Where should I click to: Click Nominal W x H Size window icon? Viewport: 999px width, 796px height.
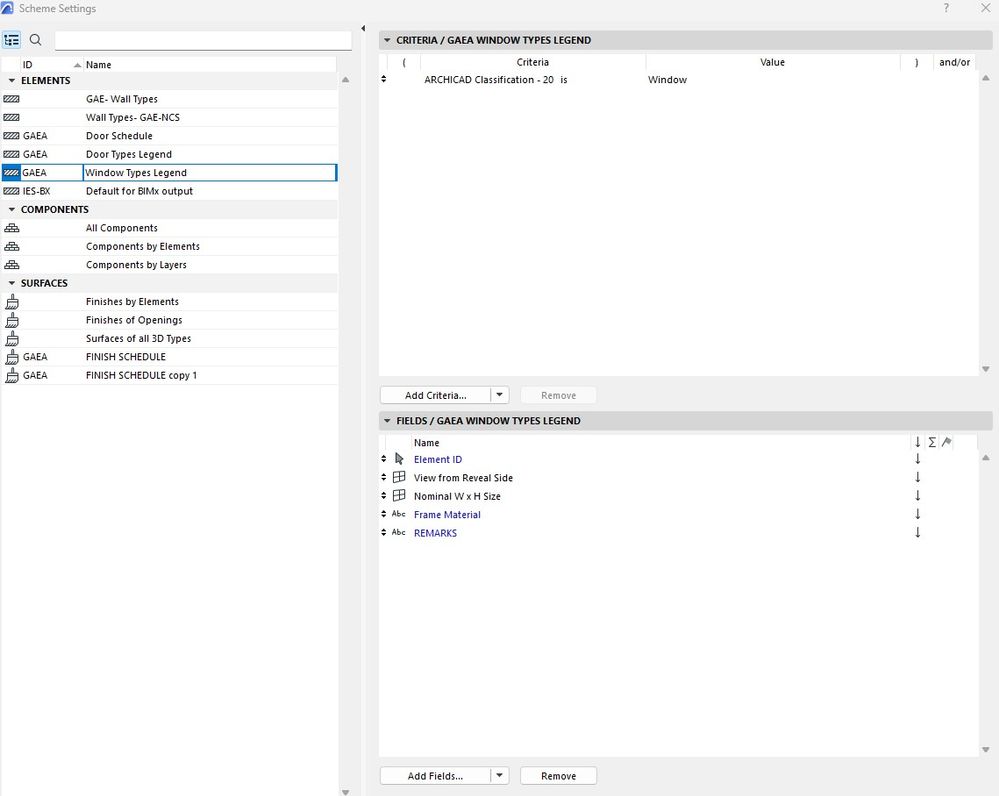(x=399, y=496)
